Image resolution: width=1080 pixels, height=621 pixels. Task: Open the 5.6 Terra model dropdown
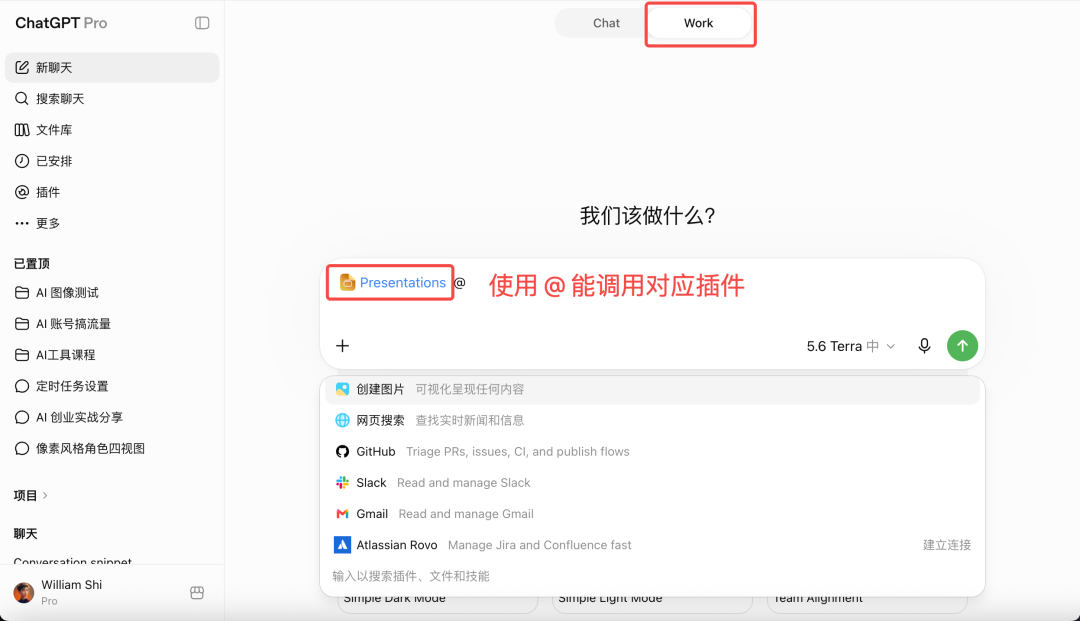(x=851, y=346)
